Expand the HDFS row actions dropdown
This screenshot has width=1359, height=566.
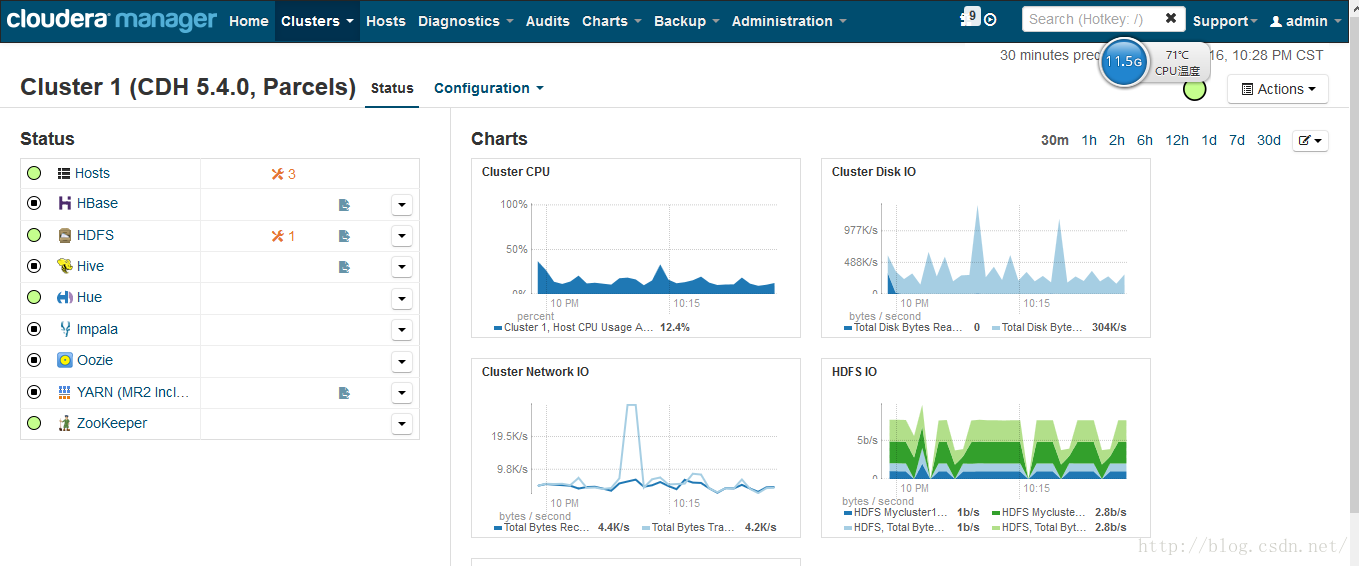coord(401,236)
